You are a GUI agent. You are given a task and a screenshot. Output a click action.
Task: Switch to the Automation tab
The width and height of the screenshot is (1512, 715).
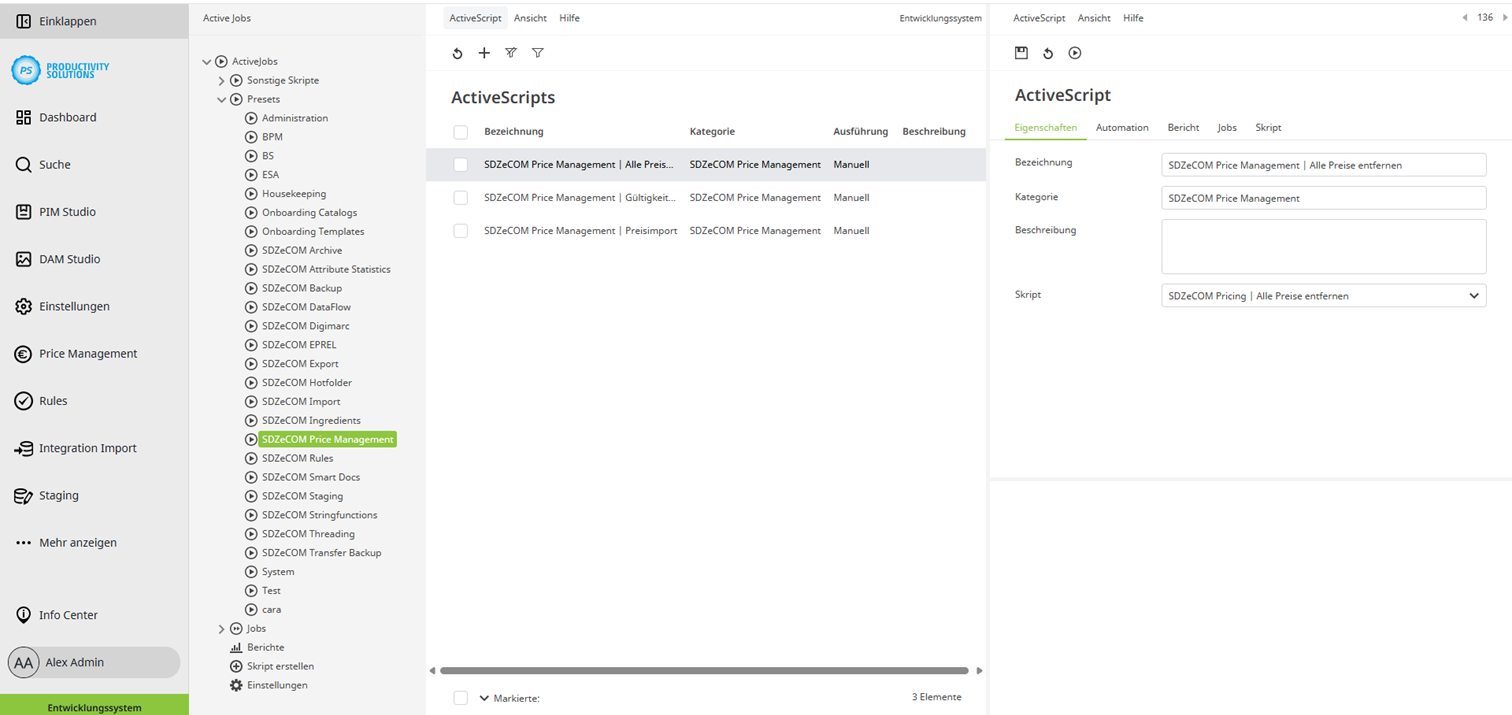pos(1121,127)
